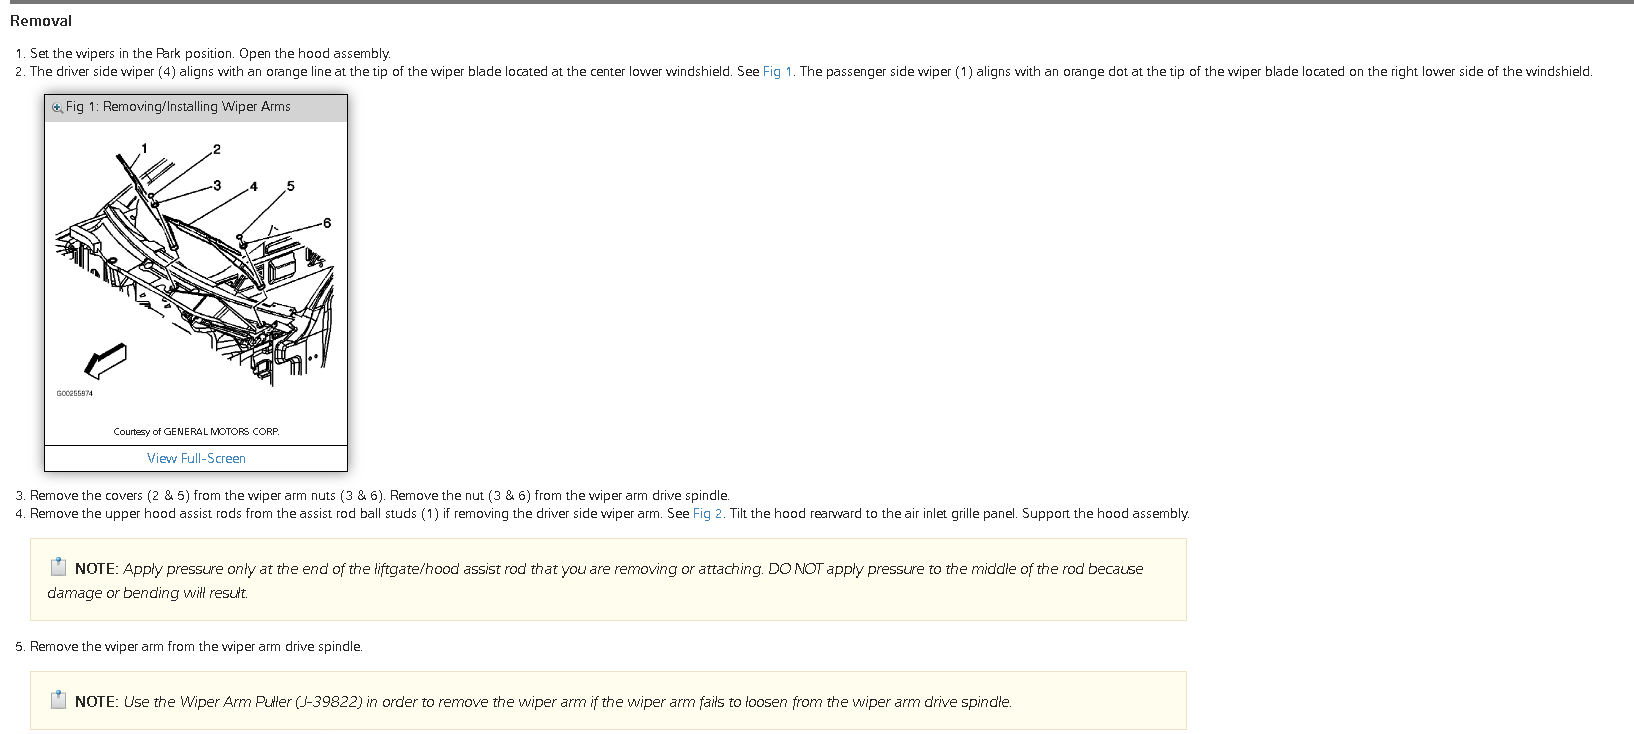The image size is (1634, 734).
Task: Click callout number 1 in the diagram
Action: (144, 149)
